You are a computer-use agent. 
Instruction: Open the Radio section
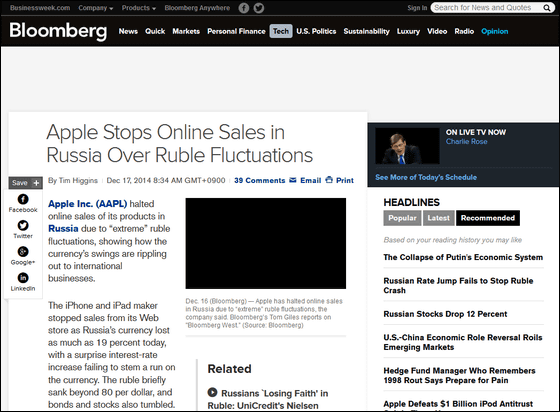pyautogui.click(x=464, y=31)
